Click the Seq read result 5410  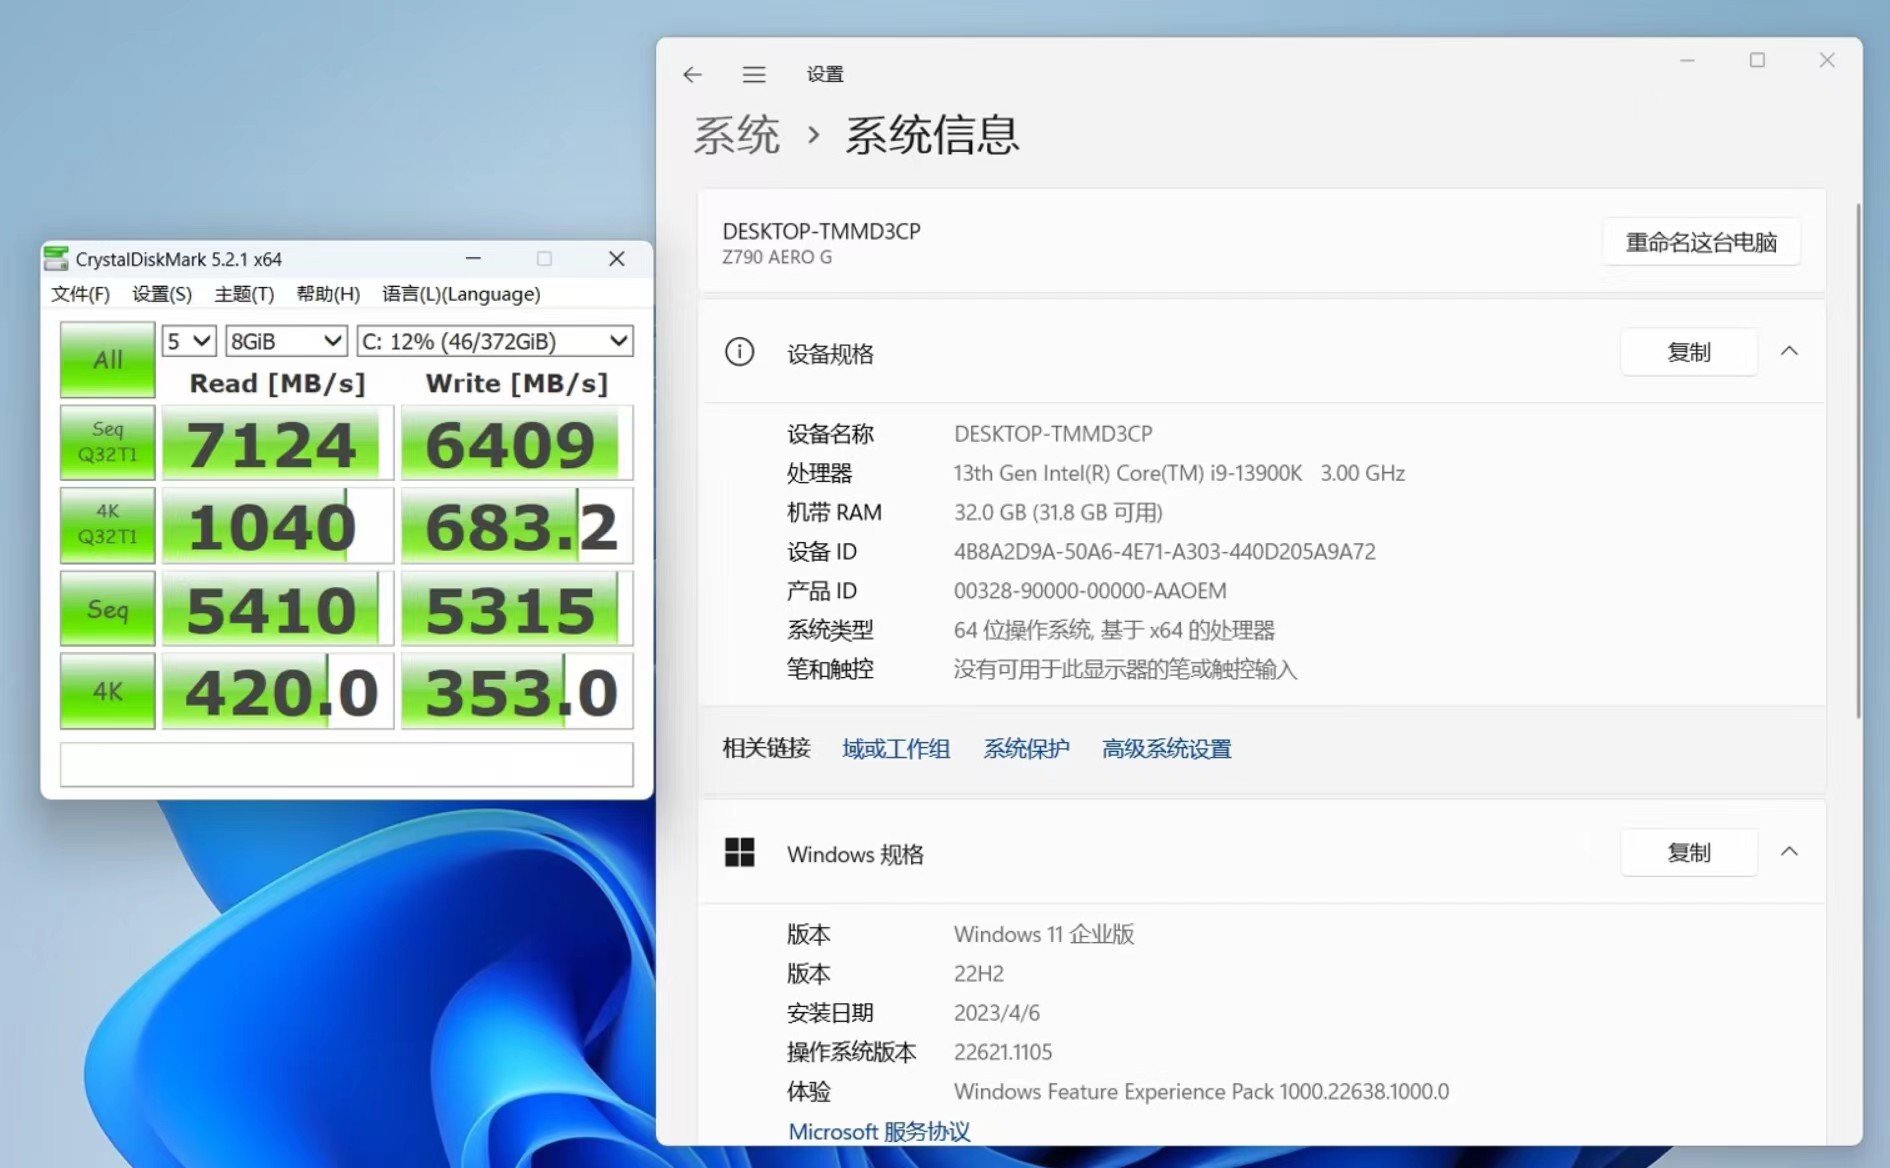click(x=277, y=609)
